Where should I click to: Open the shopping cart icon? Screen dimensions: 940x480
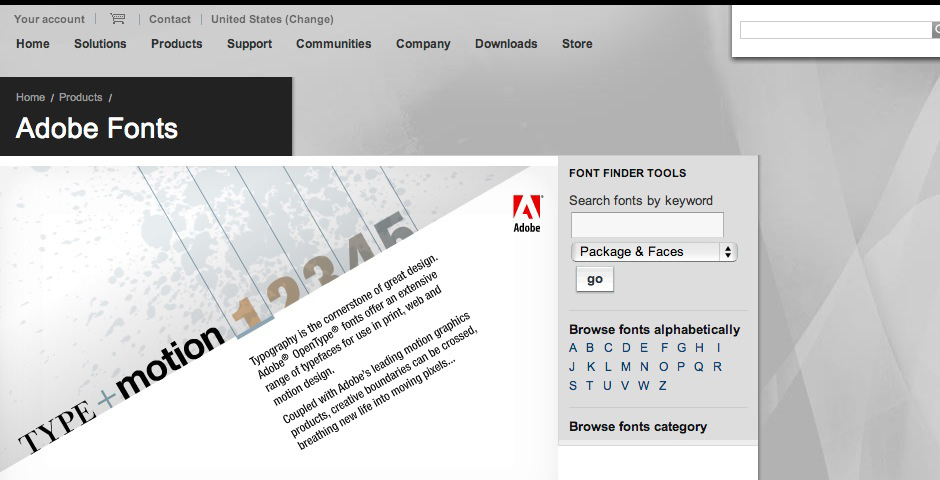pos(118,19)
